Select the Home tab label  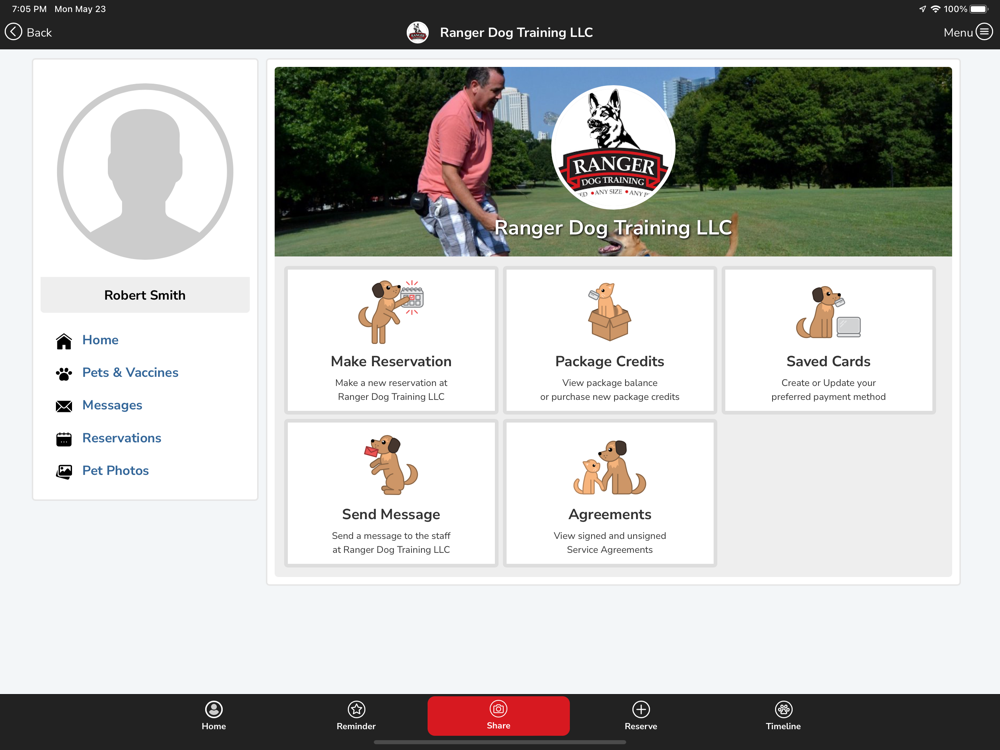pyautogui.click(x=214, y=726)
